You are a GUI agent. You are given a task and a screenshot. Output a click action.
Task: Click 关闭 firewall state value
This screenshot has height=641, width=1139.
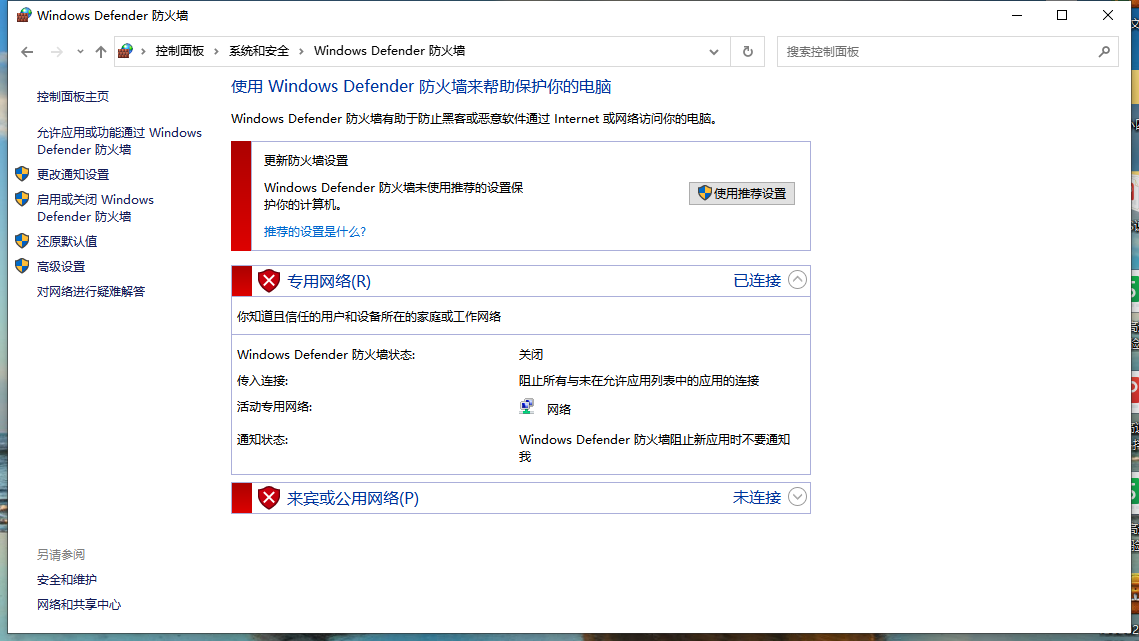coord(530,355)
